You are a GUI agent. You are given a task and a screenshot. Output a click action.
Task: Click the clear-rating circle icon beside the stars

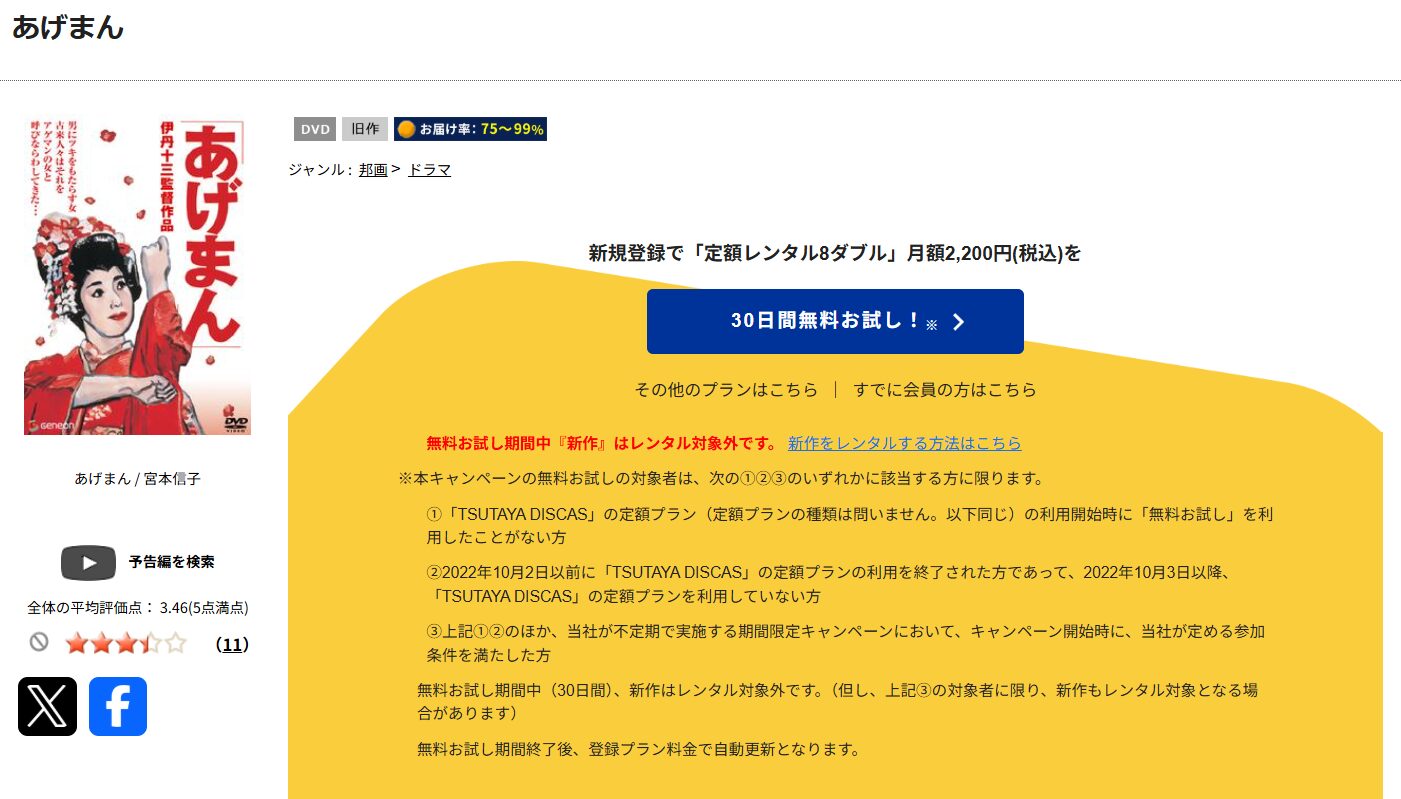click(39, 643)
